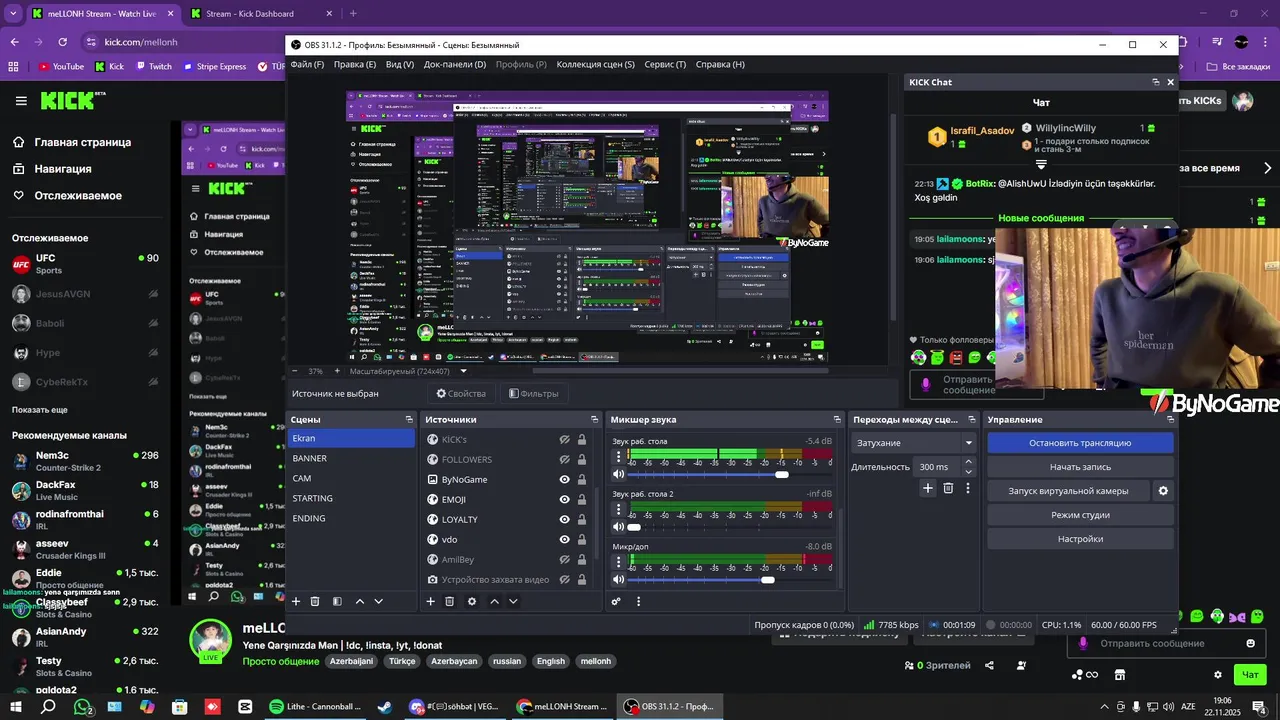Image resolution: width=1280 pixels, height=720 pixels.
Task: Open source properties gear in Sources toolbar
Action: coord(472,601)
